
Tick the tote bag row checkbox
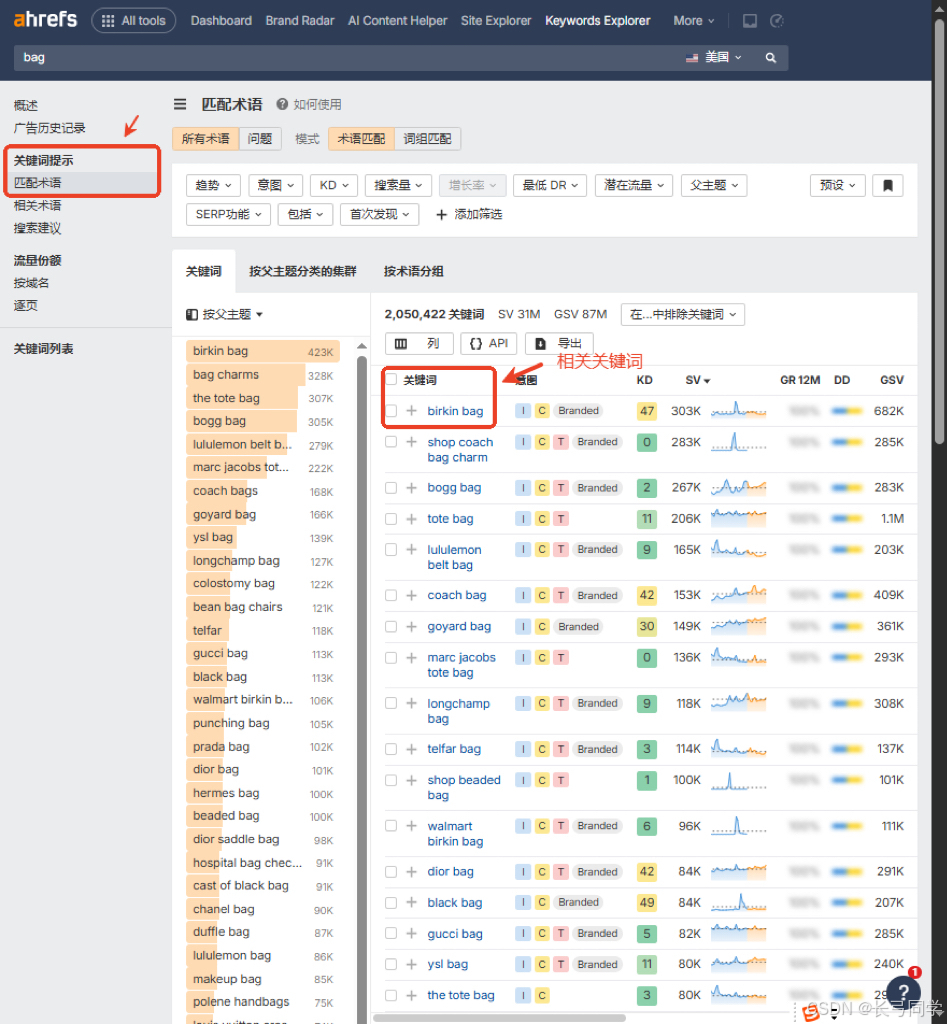391,519
